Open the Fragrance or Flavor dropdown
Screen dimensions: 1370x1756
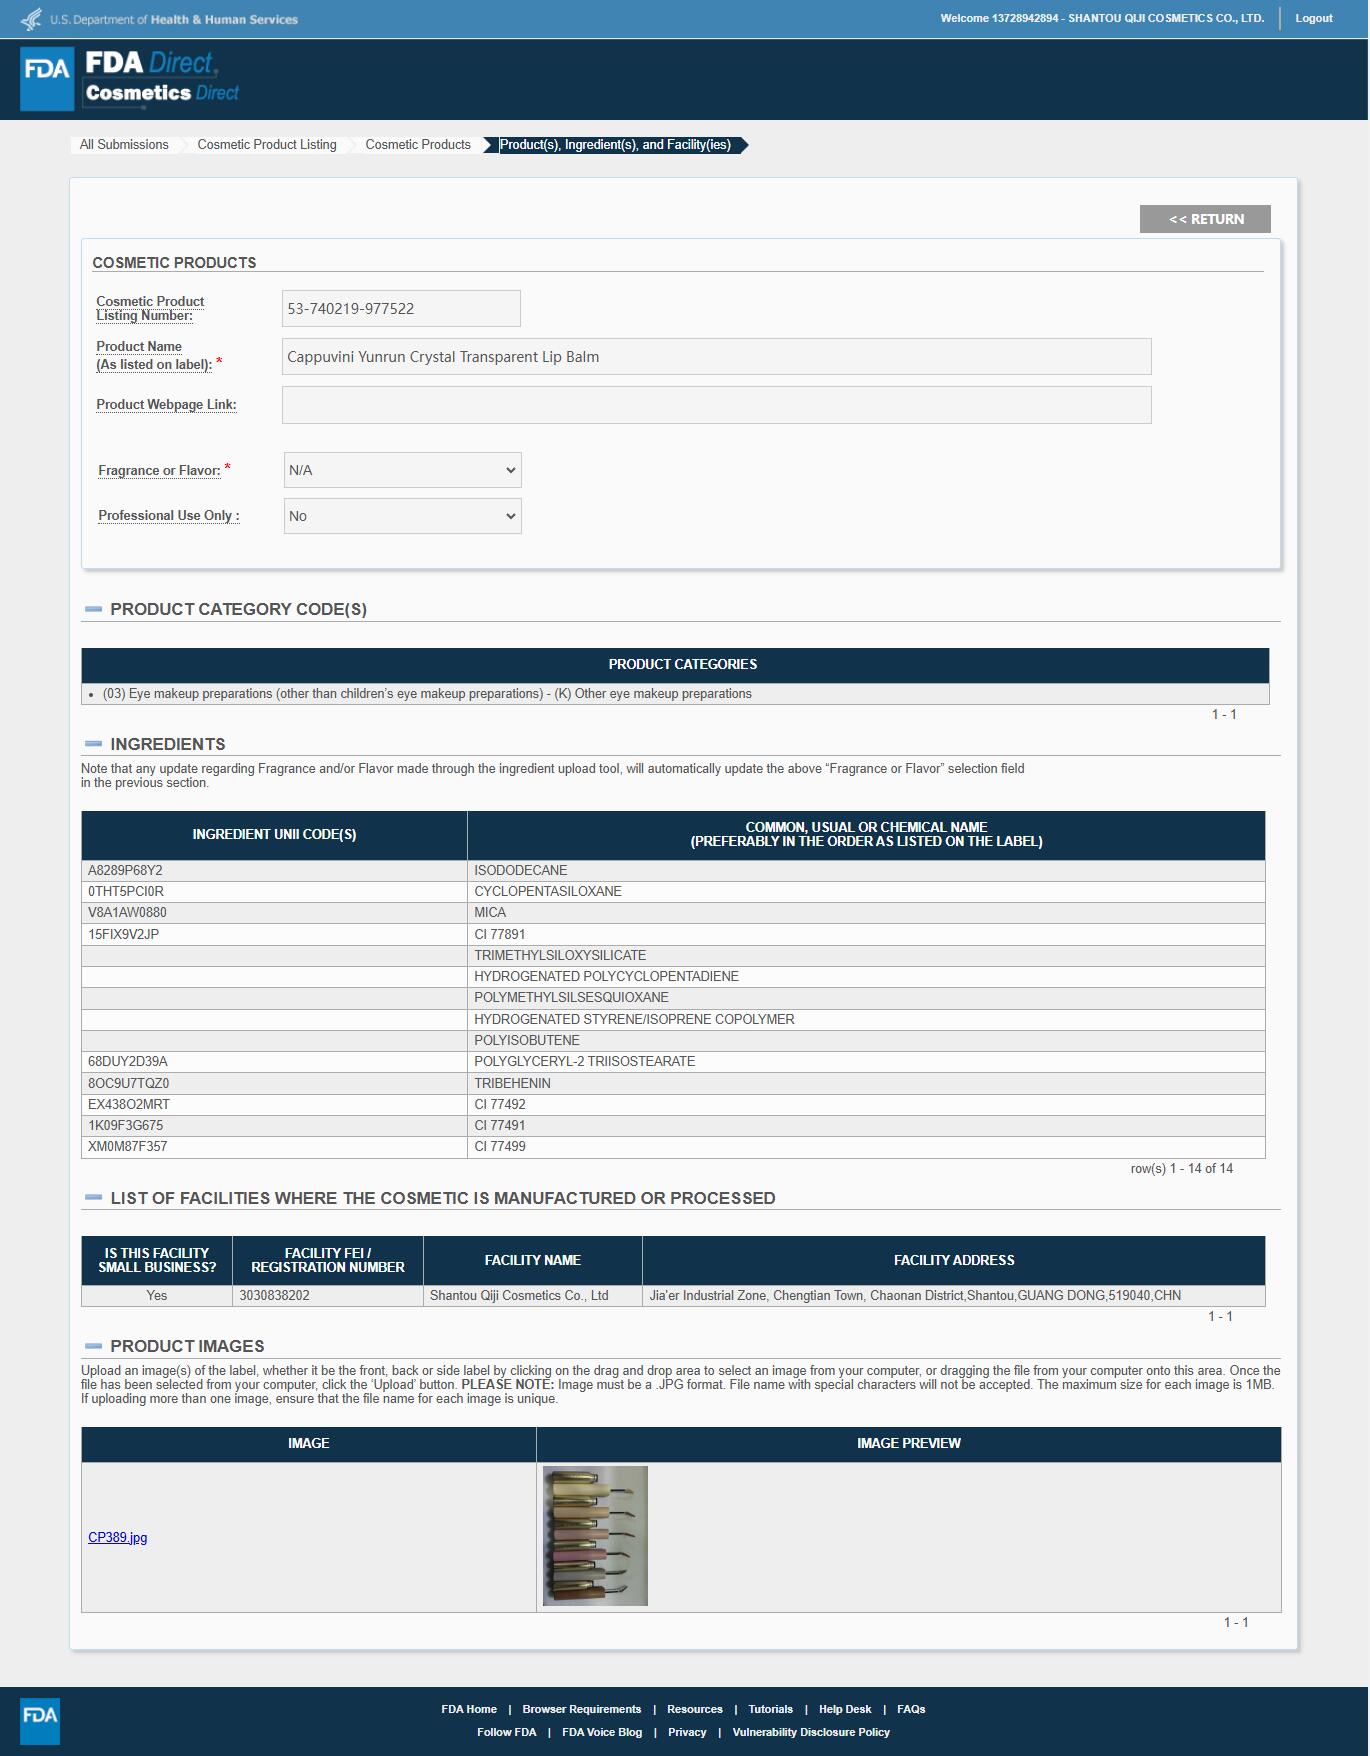tap(402, 470)
